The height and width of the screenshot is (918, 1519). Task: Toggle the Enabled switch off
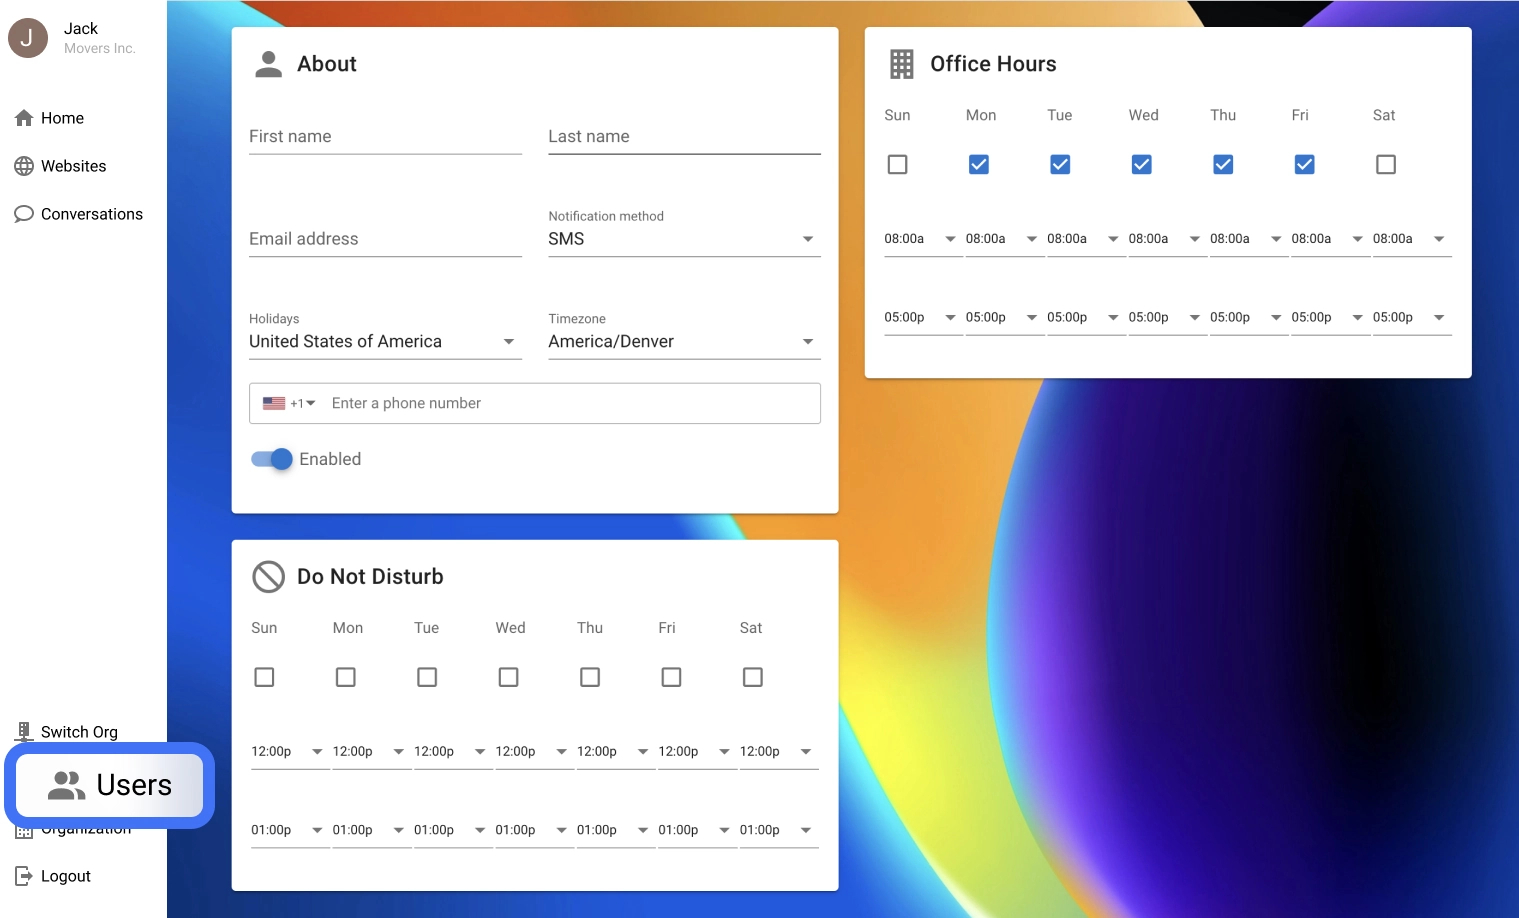click(271, 459)
